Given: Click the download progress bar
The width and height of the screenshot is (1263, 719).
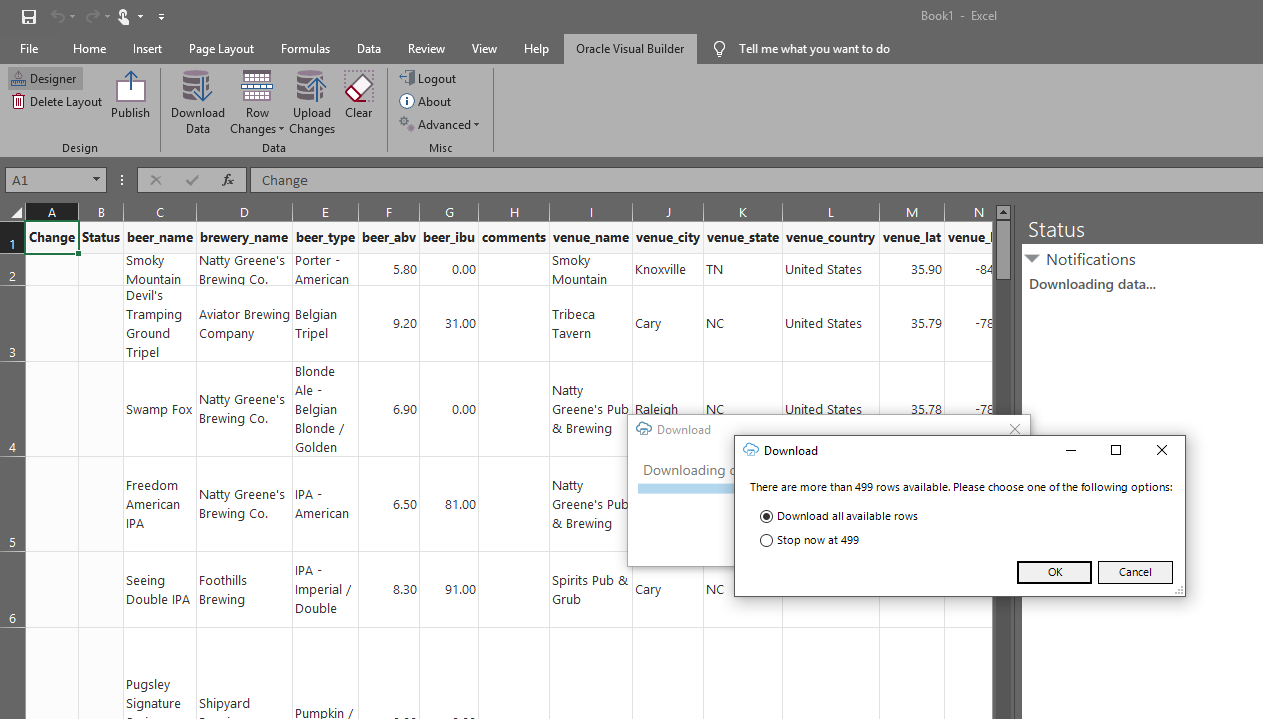Looking at the screenshot, I should pyautogui.click(x=687, y=488).
